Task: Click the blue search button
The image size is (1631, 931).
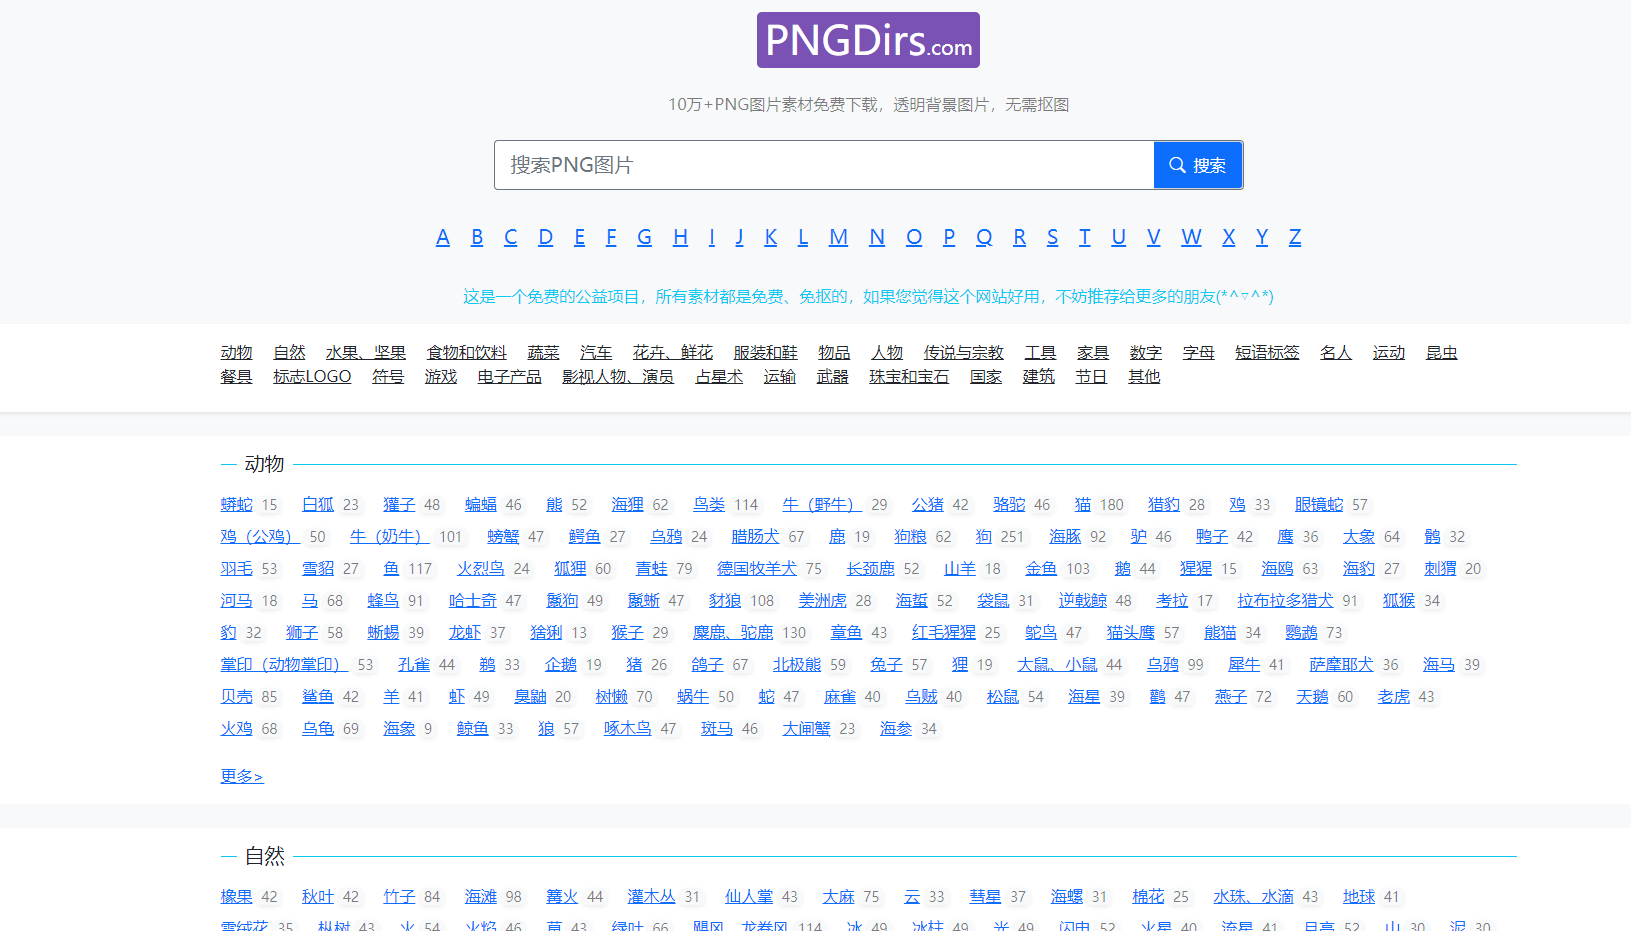Action: [x=1197, y=165]
